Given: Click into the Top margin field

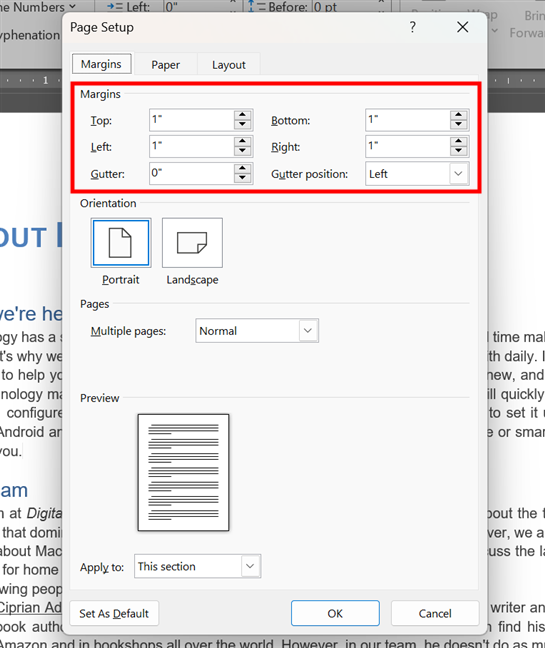Looking at the screenshot, I should point(192,120).
